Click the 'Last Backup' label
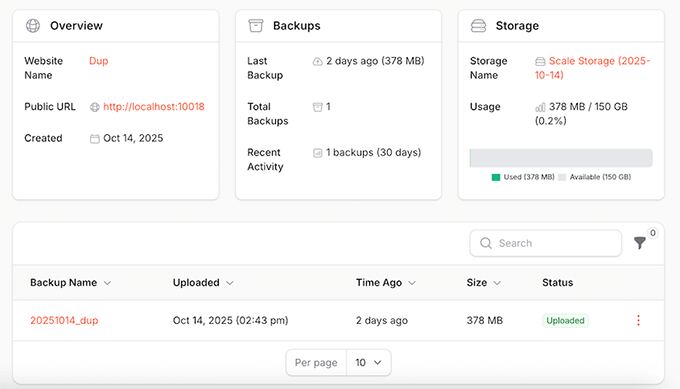This screenshot has width=680, height=389. click(x=265, y=68)
